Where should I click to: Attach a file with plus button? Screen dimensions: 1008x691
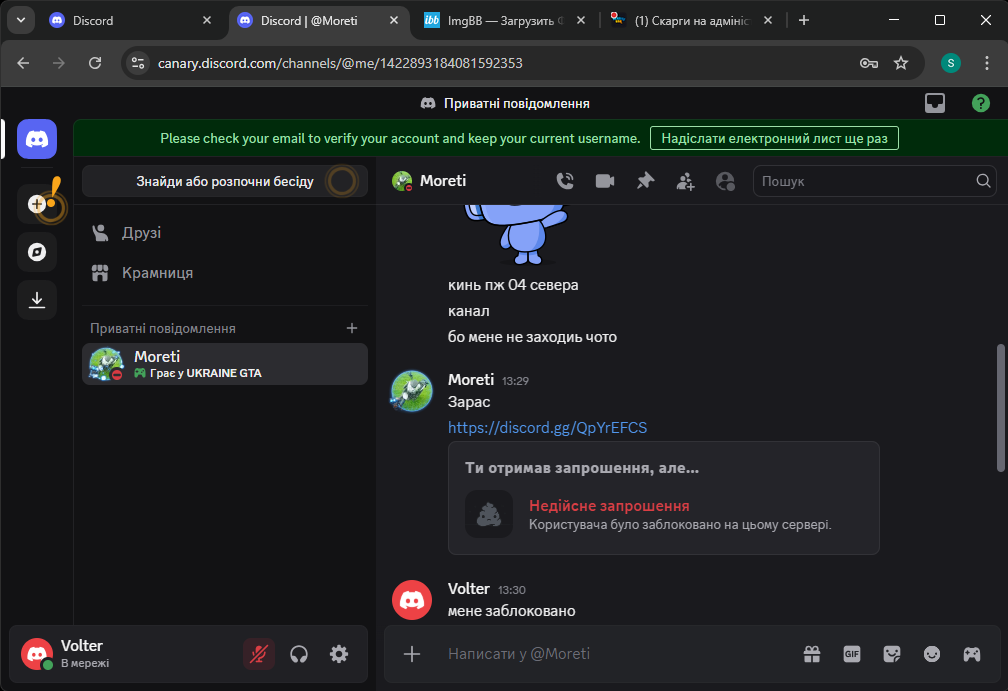tap(412, 654)
